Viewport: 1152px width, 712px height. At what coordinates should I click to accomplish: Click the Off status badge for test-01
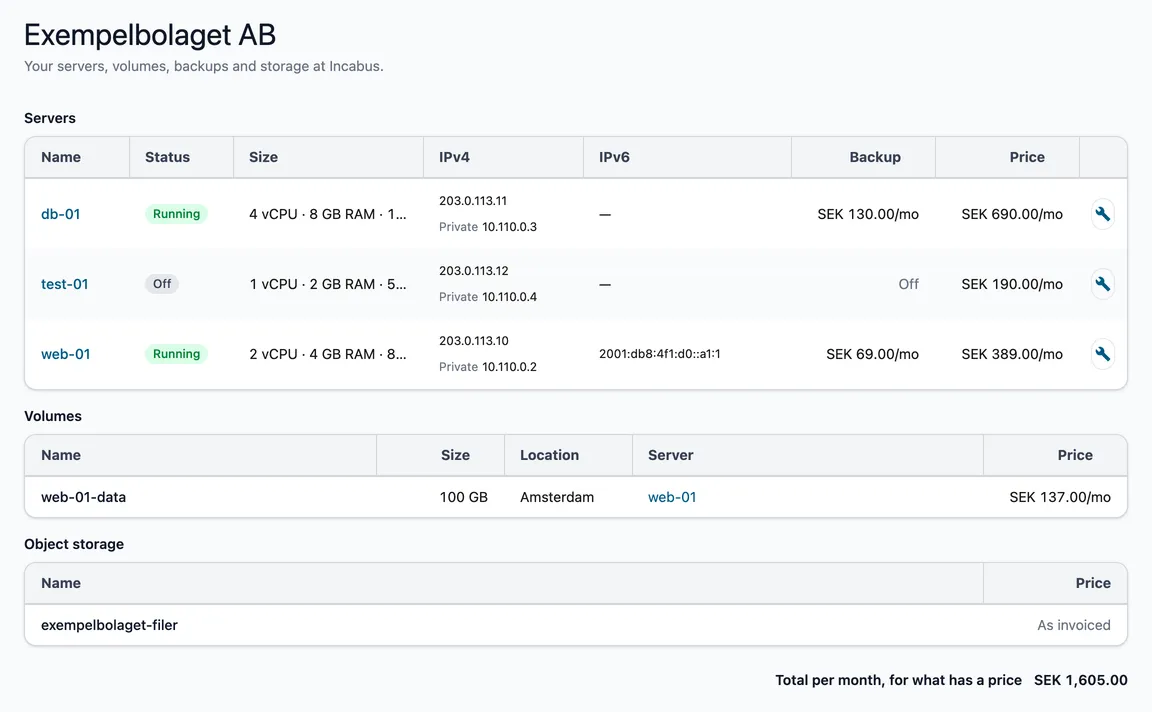click(x=162, y=284)
